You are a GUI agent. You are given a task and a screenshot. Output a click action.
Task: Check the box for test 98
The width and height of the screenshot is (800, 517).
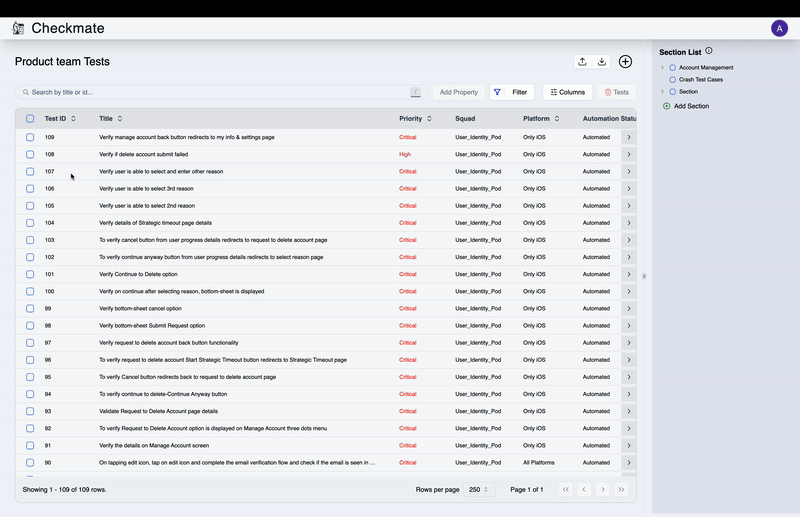tap(30, 326)
